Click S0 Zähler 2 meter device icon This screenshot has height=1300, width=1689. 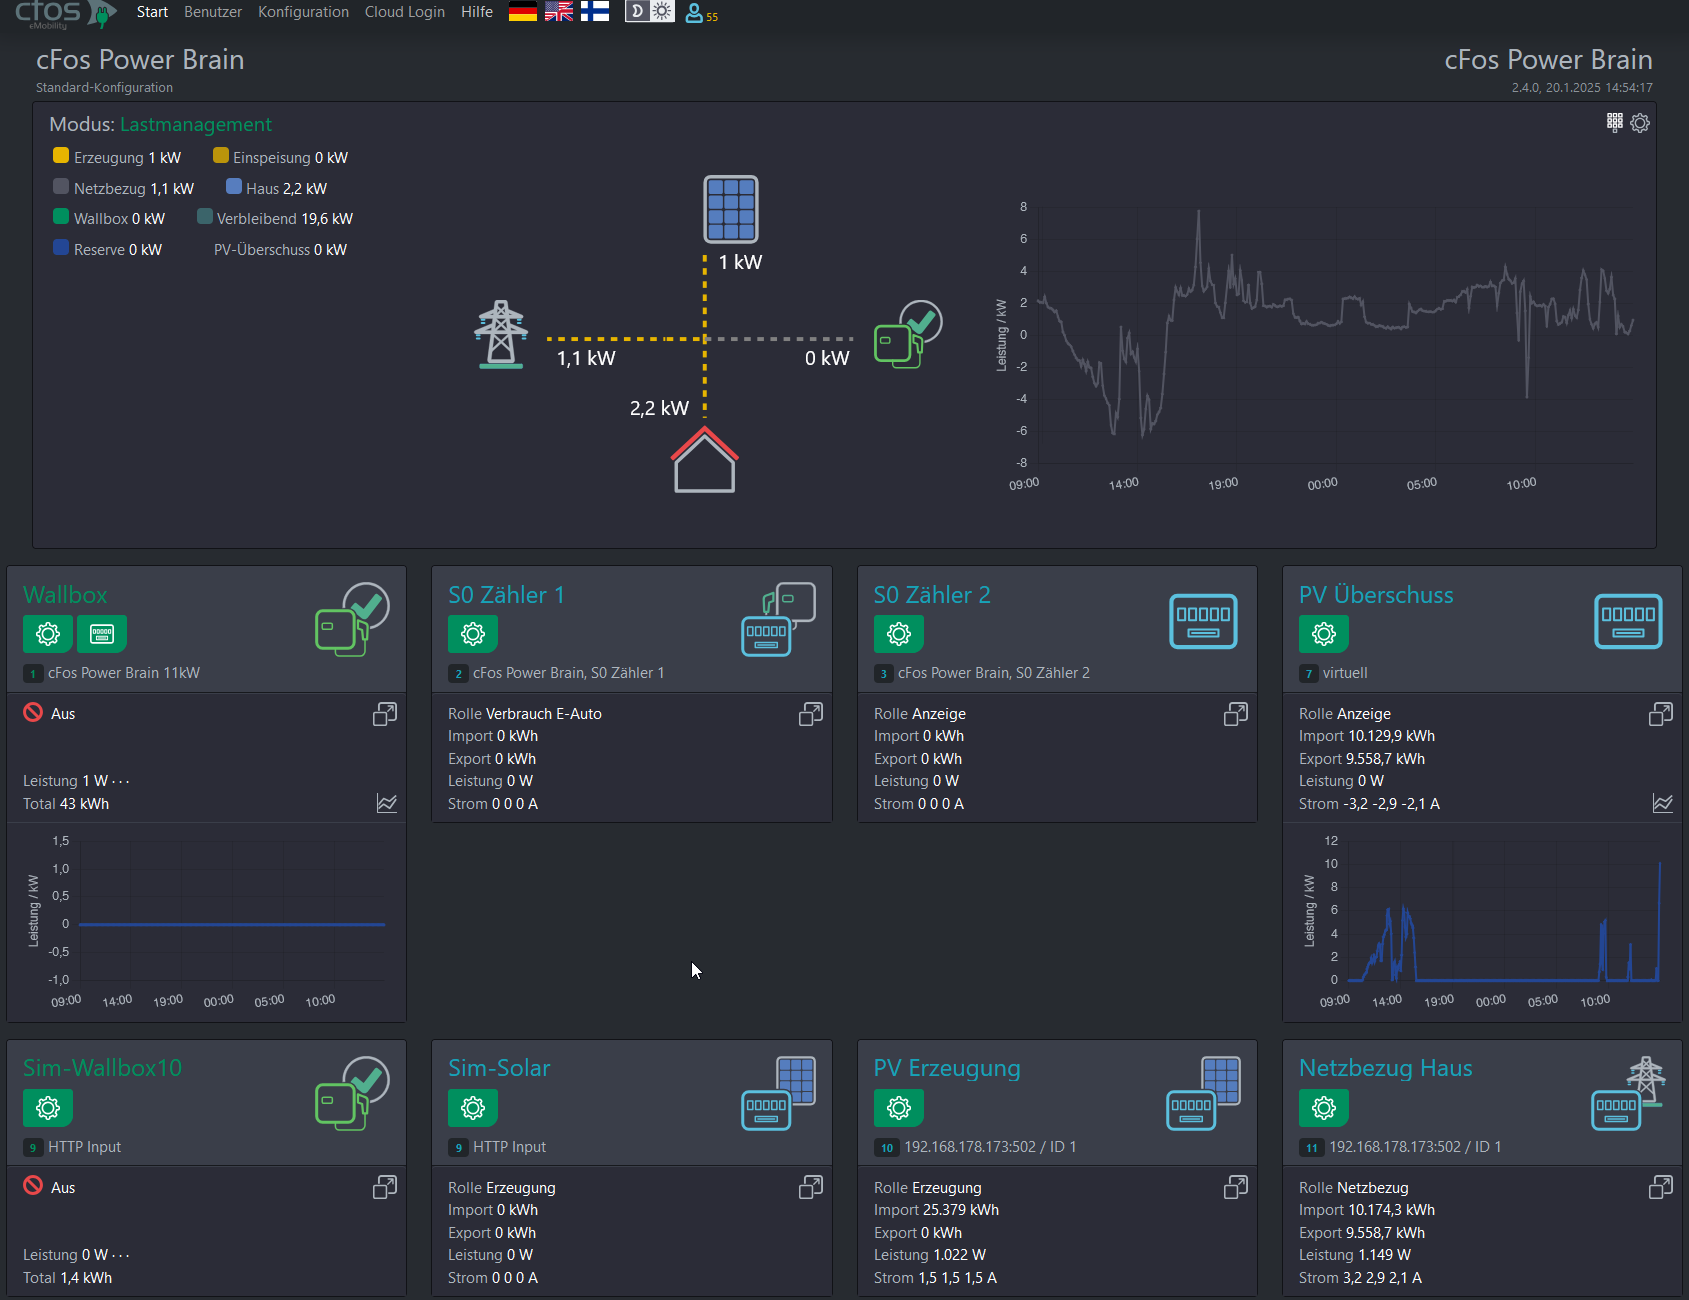click(1203, 621)
